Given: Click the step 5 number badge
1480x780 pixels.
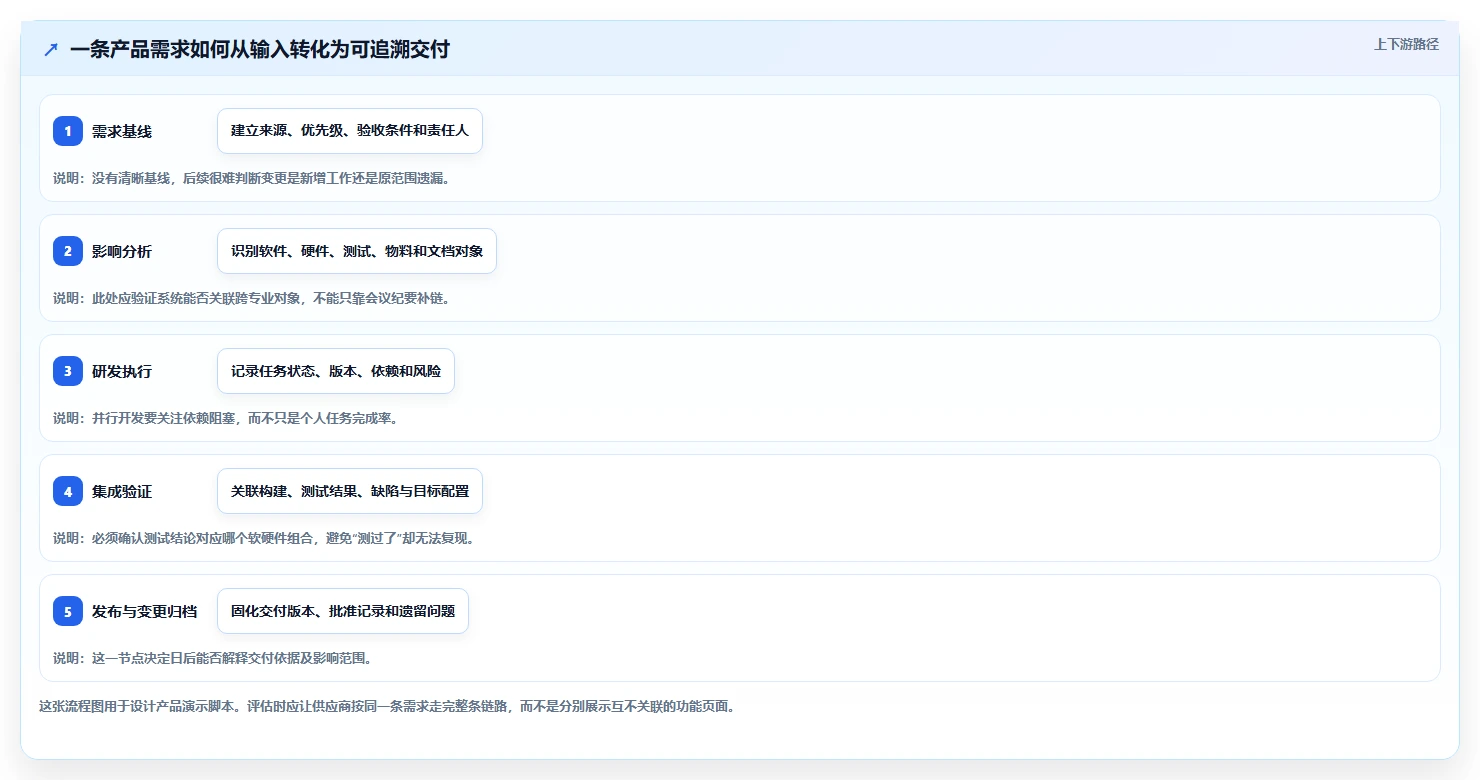Looking at the screenshot, I should [x=68, y=611].
